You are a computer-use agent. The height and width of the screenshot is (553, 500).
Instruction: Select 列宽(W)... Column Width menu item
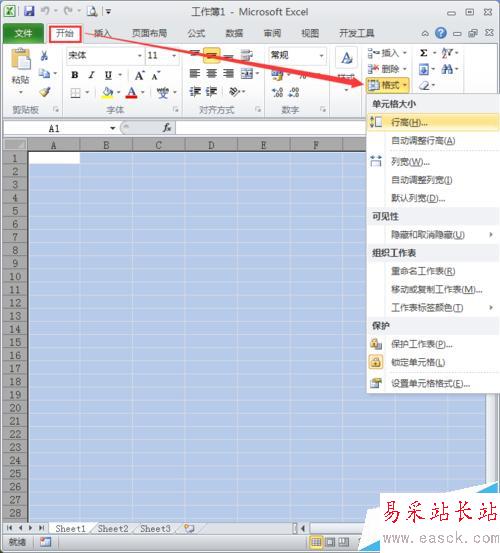[x=433, y=162]
